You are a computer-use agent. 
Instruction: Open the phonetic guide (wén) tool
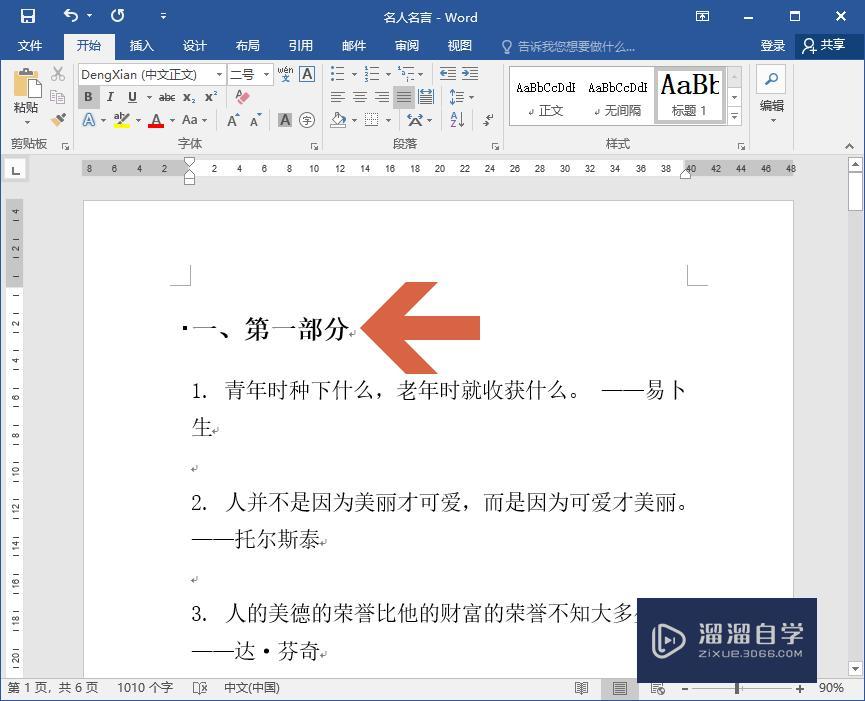pyautogui.click(x=285, y=74)
